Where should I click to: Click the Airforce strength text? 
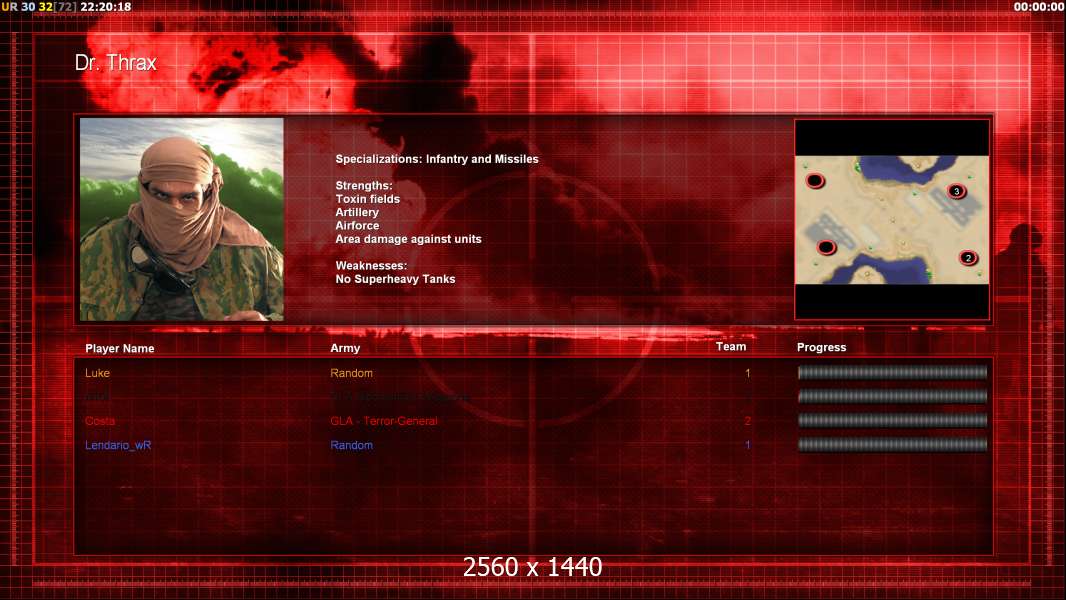pyautogui.click(x=357, y=226)
